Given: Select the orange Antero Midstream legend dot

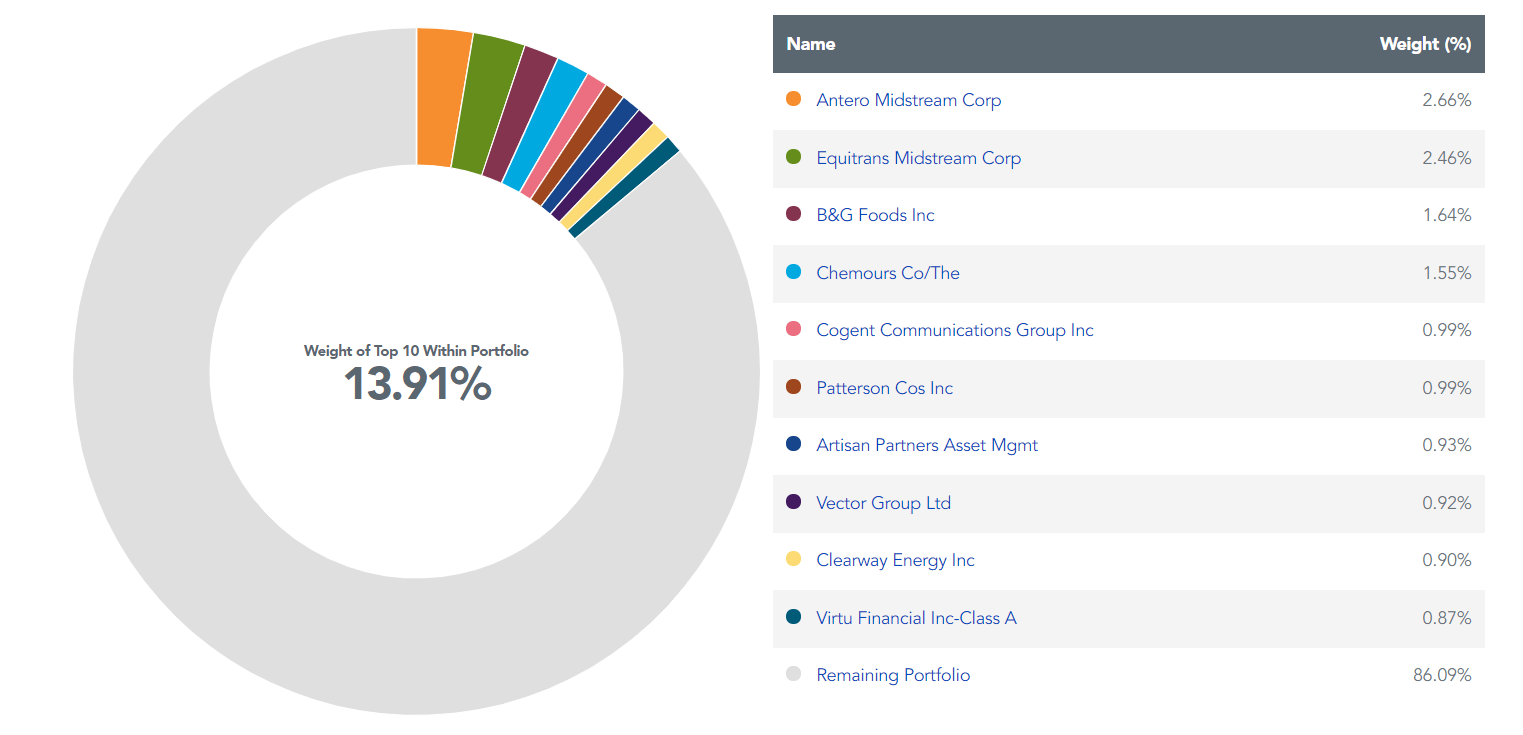Looking at the screenshot, I should pos(794,100).
